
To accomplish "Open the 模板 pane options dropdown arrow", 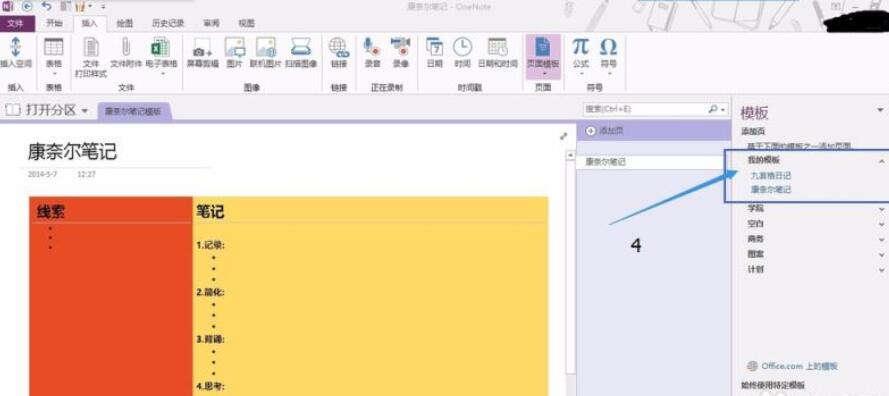I will [x=880, y=109].
